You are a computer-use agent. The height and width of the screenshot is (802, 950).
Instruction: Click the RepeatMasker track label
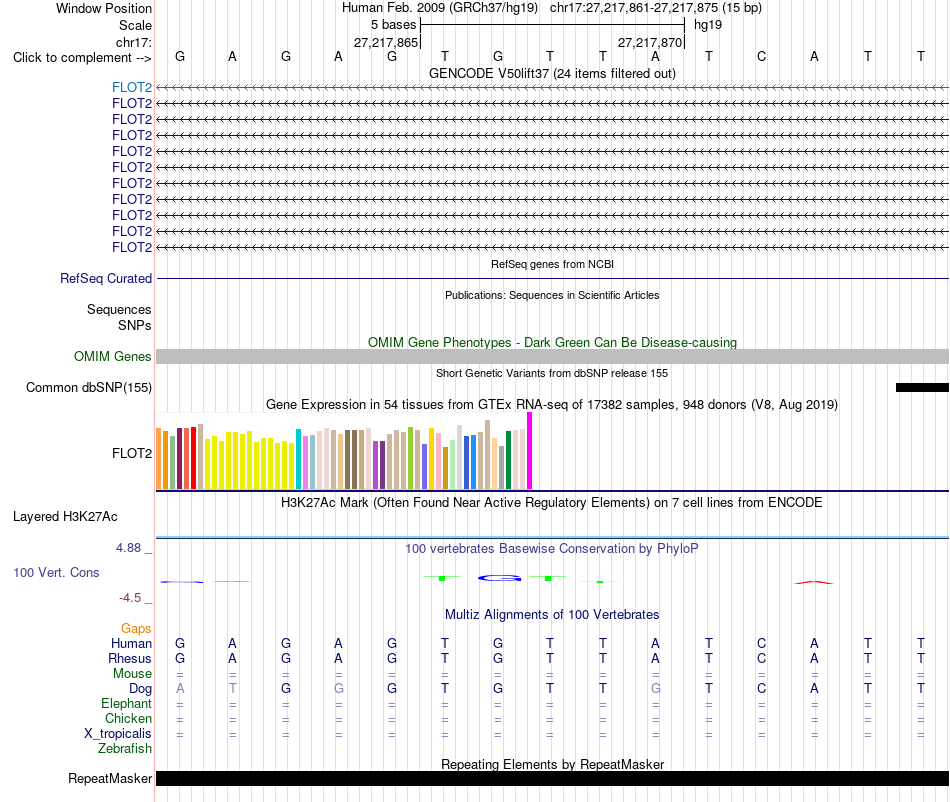[110, 778]
